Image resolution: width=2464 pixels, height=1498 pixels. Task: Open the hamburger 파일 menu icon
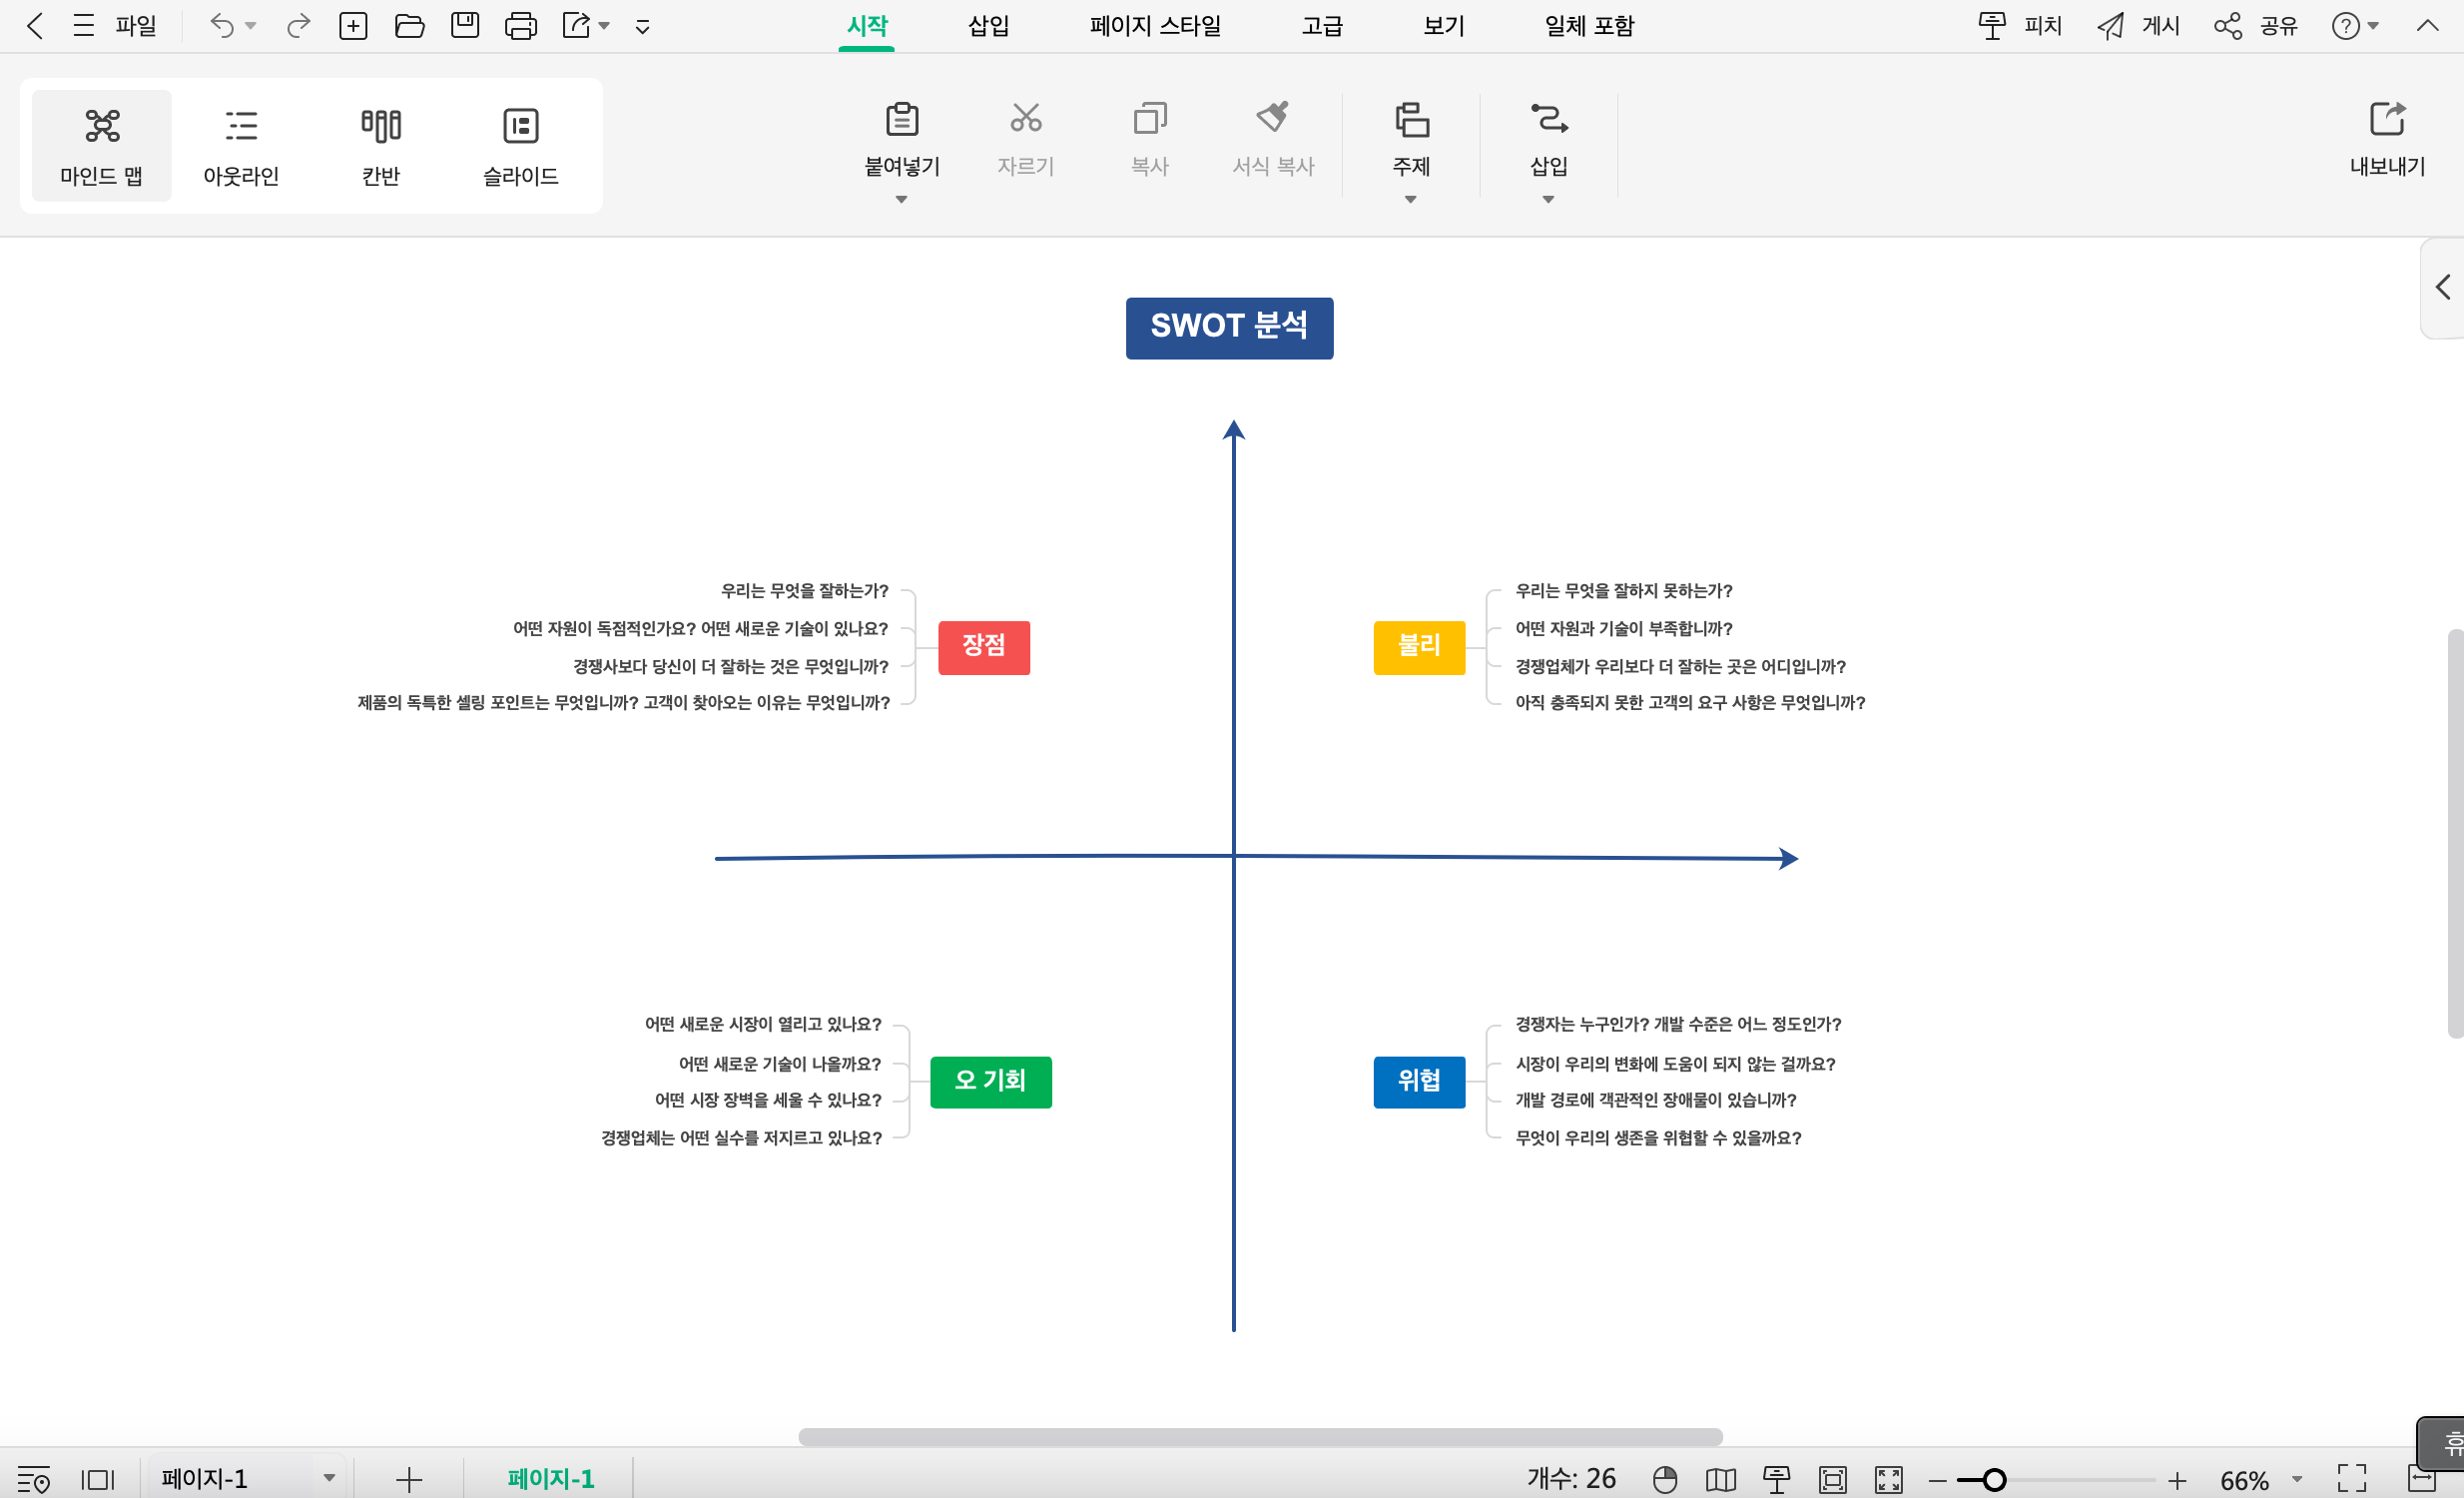click(x=84, y=26)
